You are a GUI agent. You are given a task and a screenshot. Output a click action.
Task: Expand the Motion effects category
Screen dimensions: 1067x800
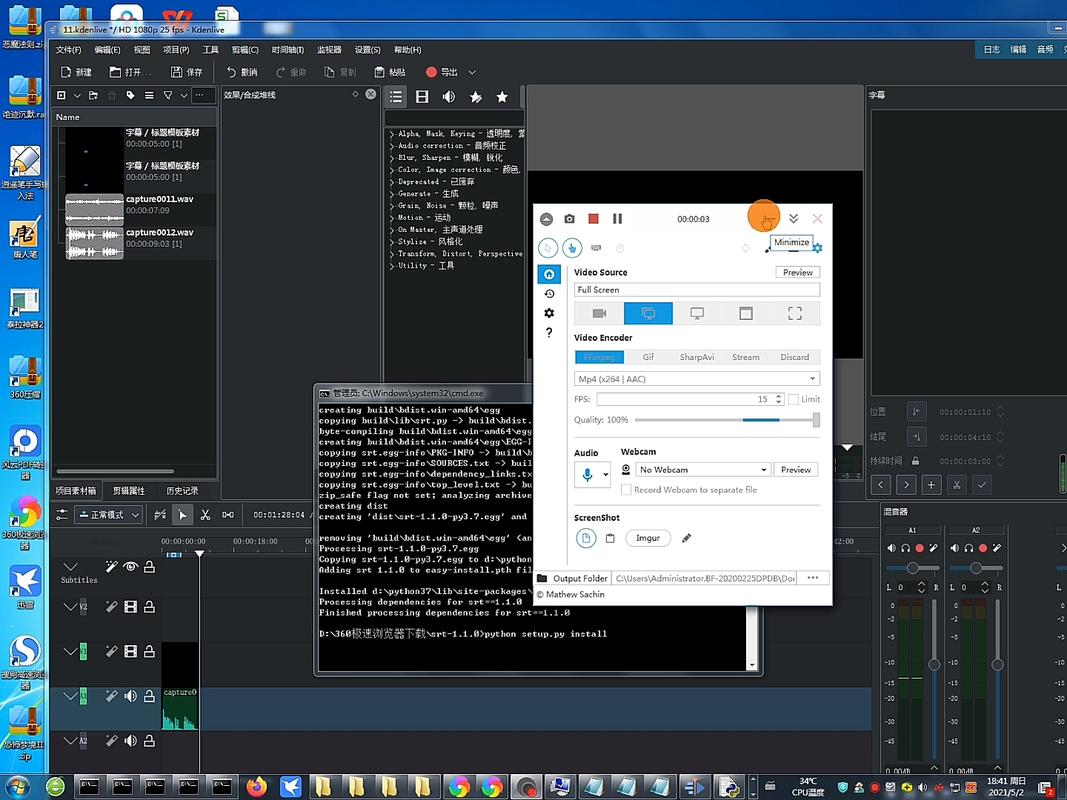pyautogui.click(x=393, y=218)
